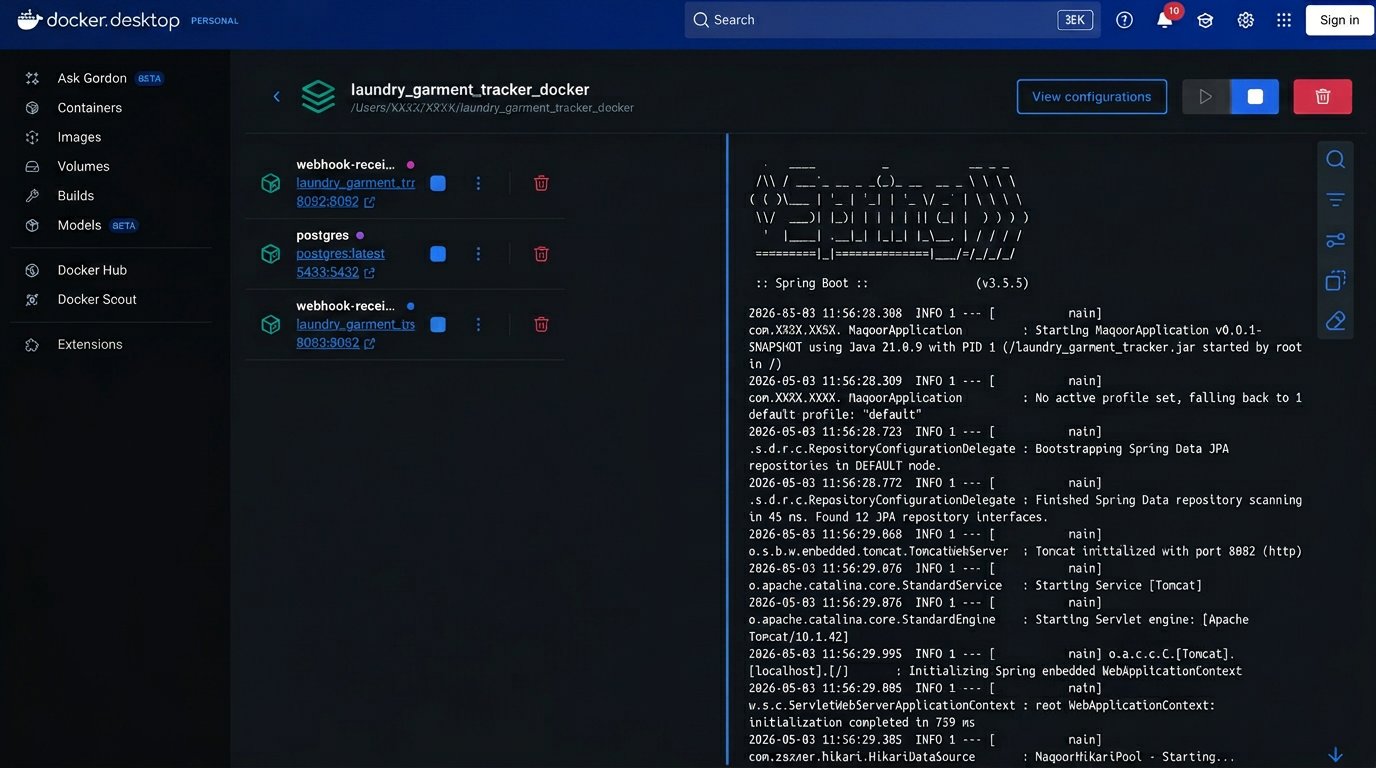This screenshot has width=1376, height=768.
Task: Jump to bottom of logs arrow
Action: click(1335, 754)
